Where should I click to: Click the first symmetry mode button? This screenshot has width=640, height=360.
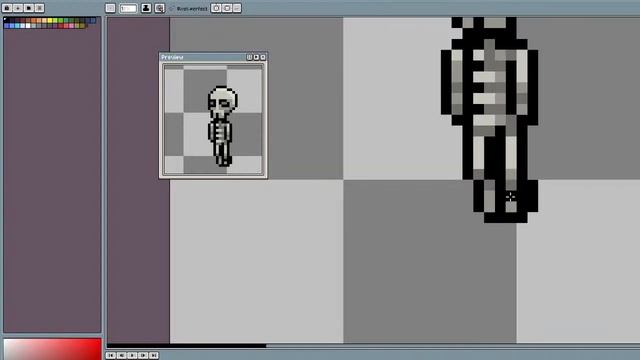pyautogui.click(x=216, y=8)
